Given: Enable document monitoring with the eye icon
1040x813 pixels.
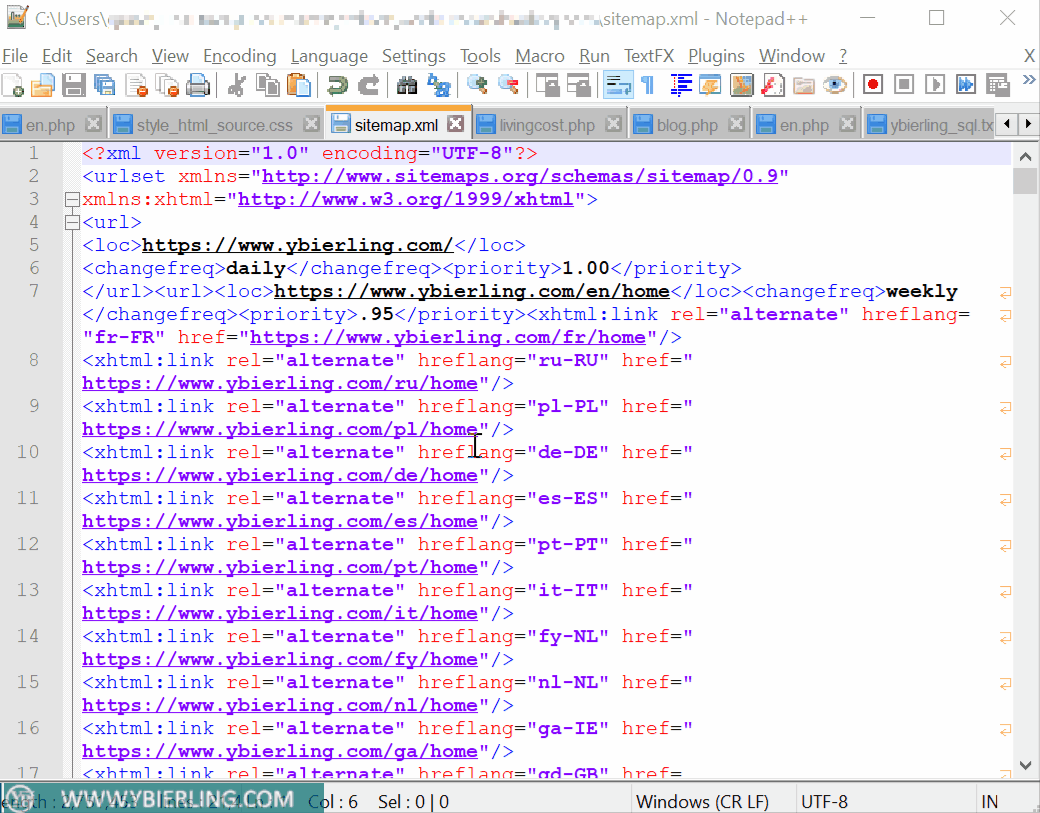Looking at the screenshot, I should click(835, 86).
